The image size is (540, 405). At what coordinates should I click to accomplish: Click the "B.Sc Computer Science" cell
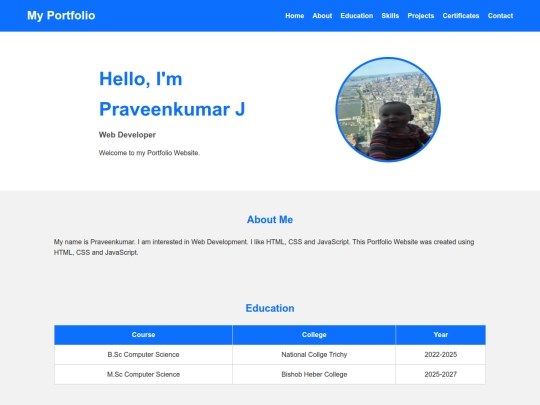(143, 355)
